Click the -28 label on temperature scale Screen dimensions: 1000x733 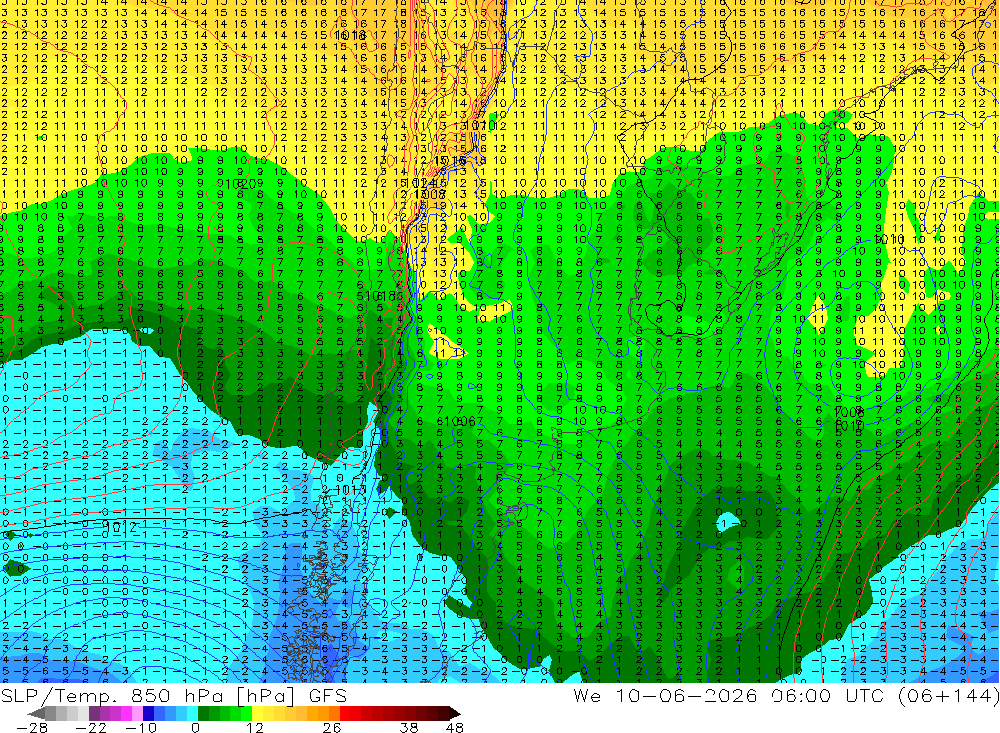(x=32, y=727)
